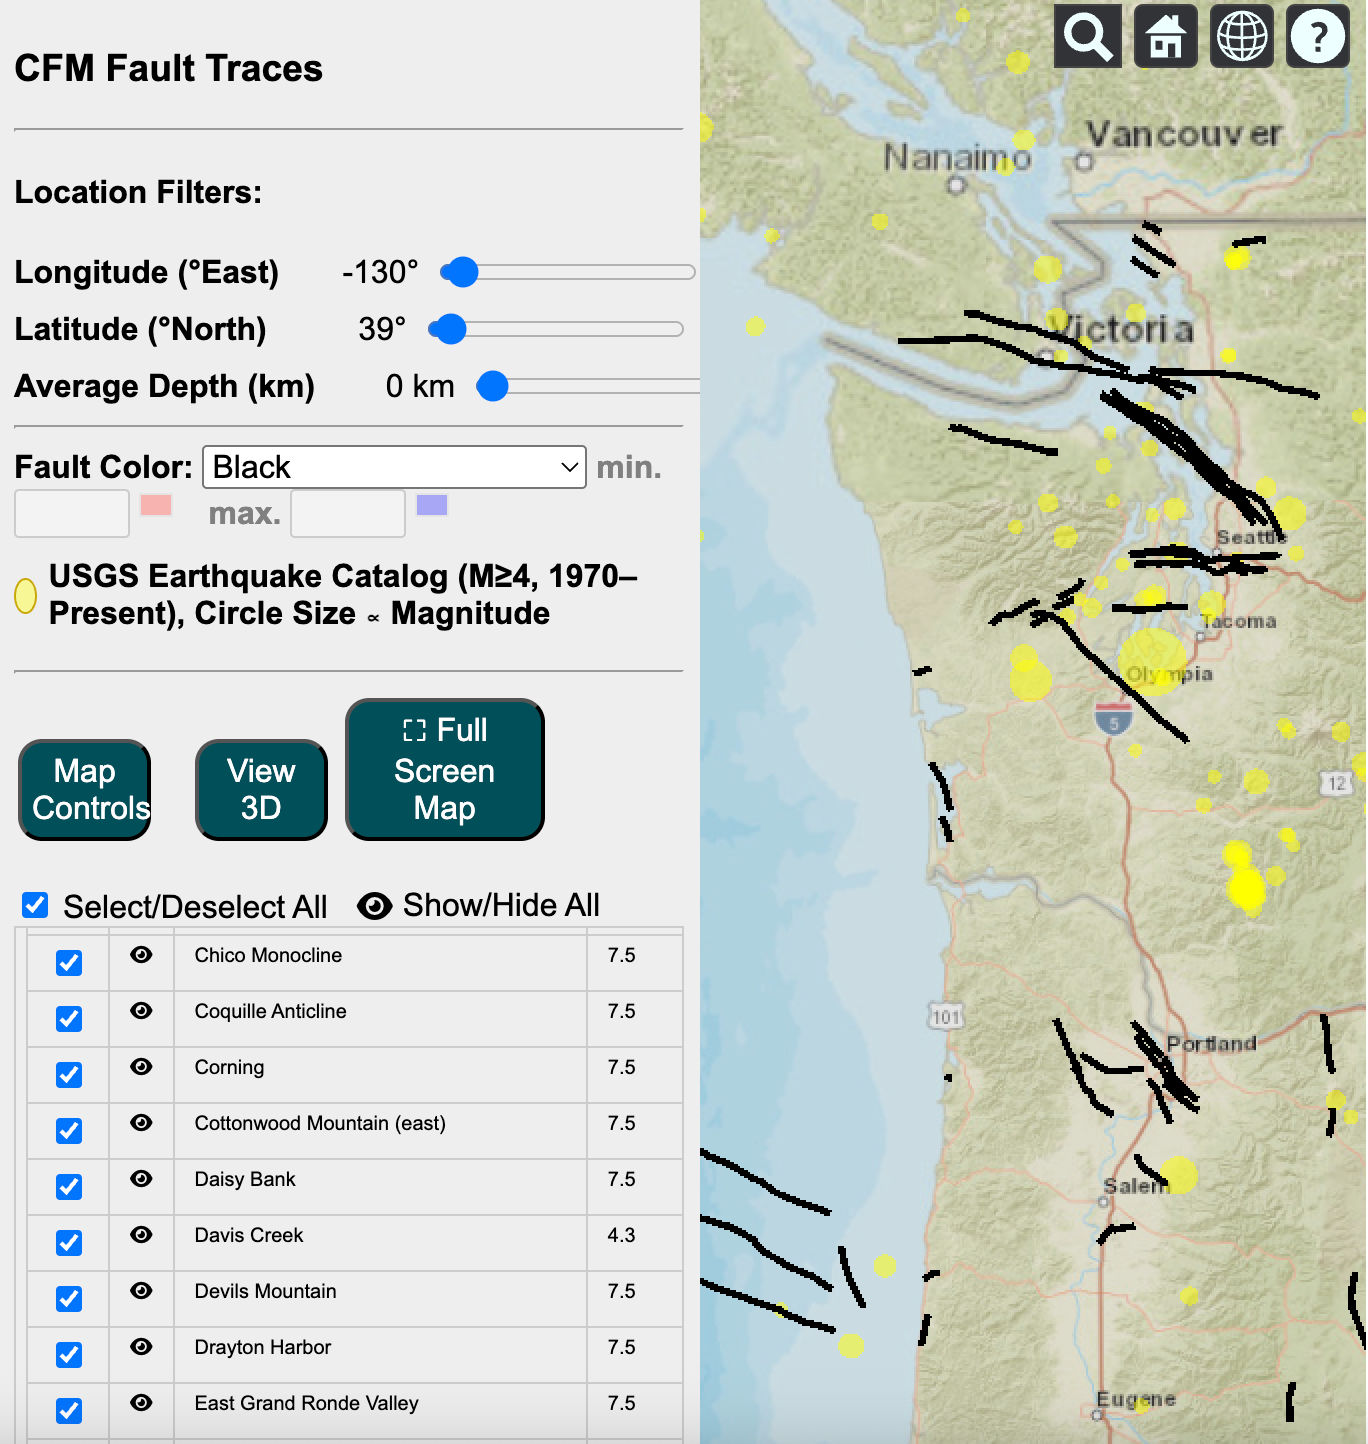The width and height of the screenshot is (1368, 1444).
Task: Toggle Show/Hide All eye icon
Action: pos(375,906)
